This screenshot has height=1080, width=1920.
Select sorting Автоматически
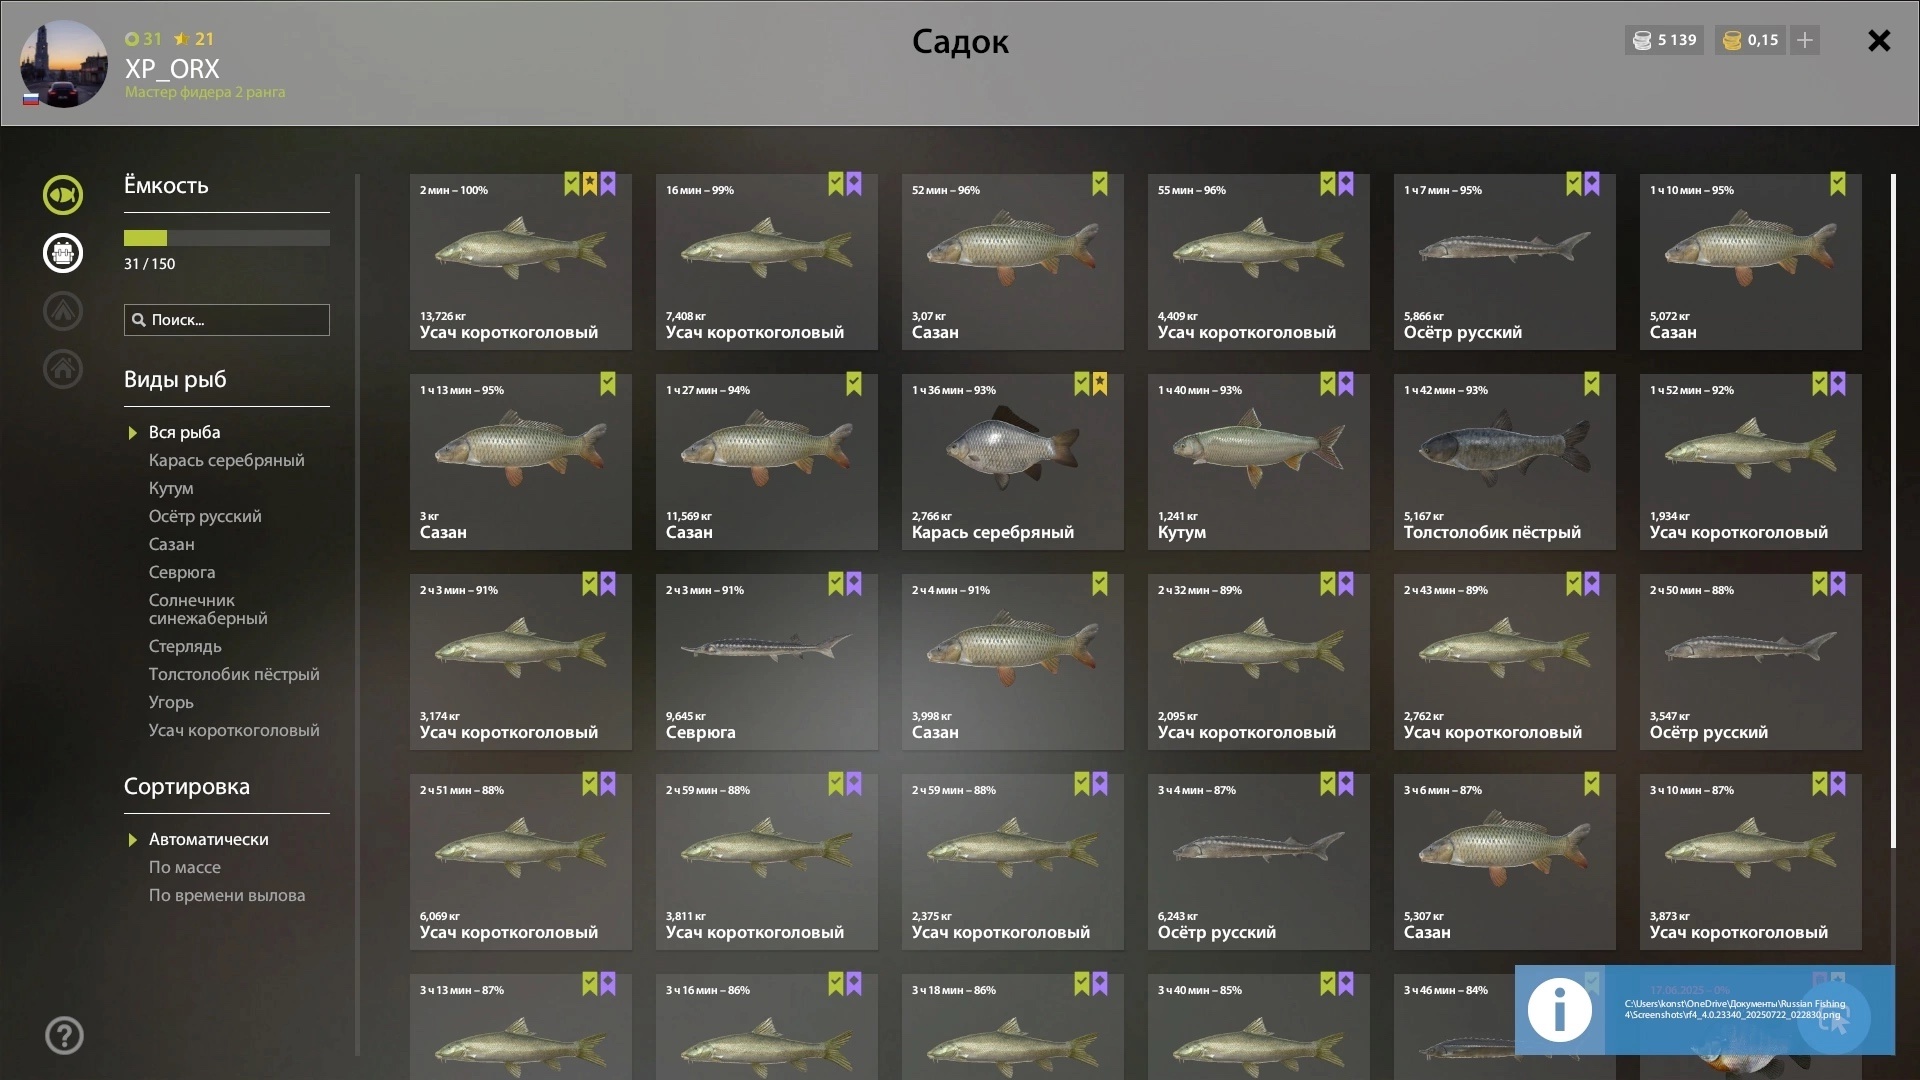208,839
